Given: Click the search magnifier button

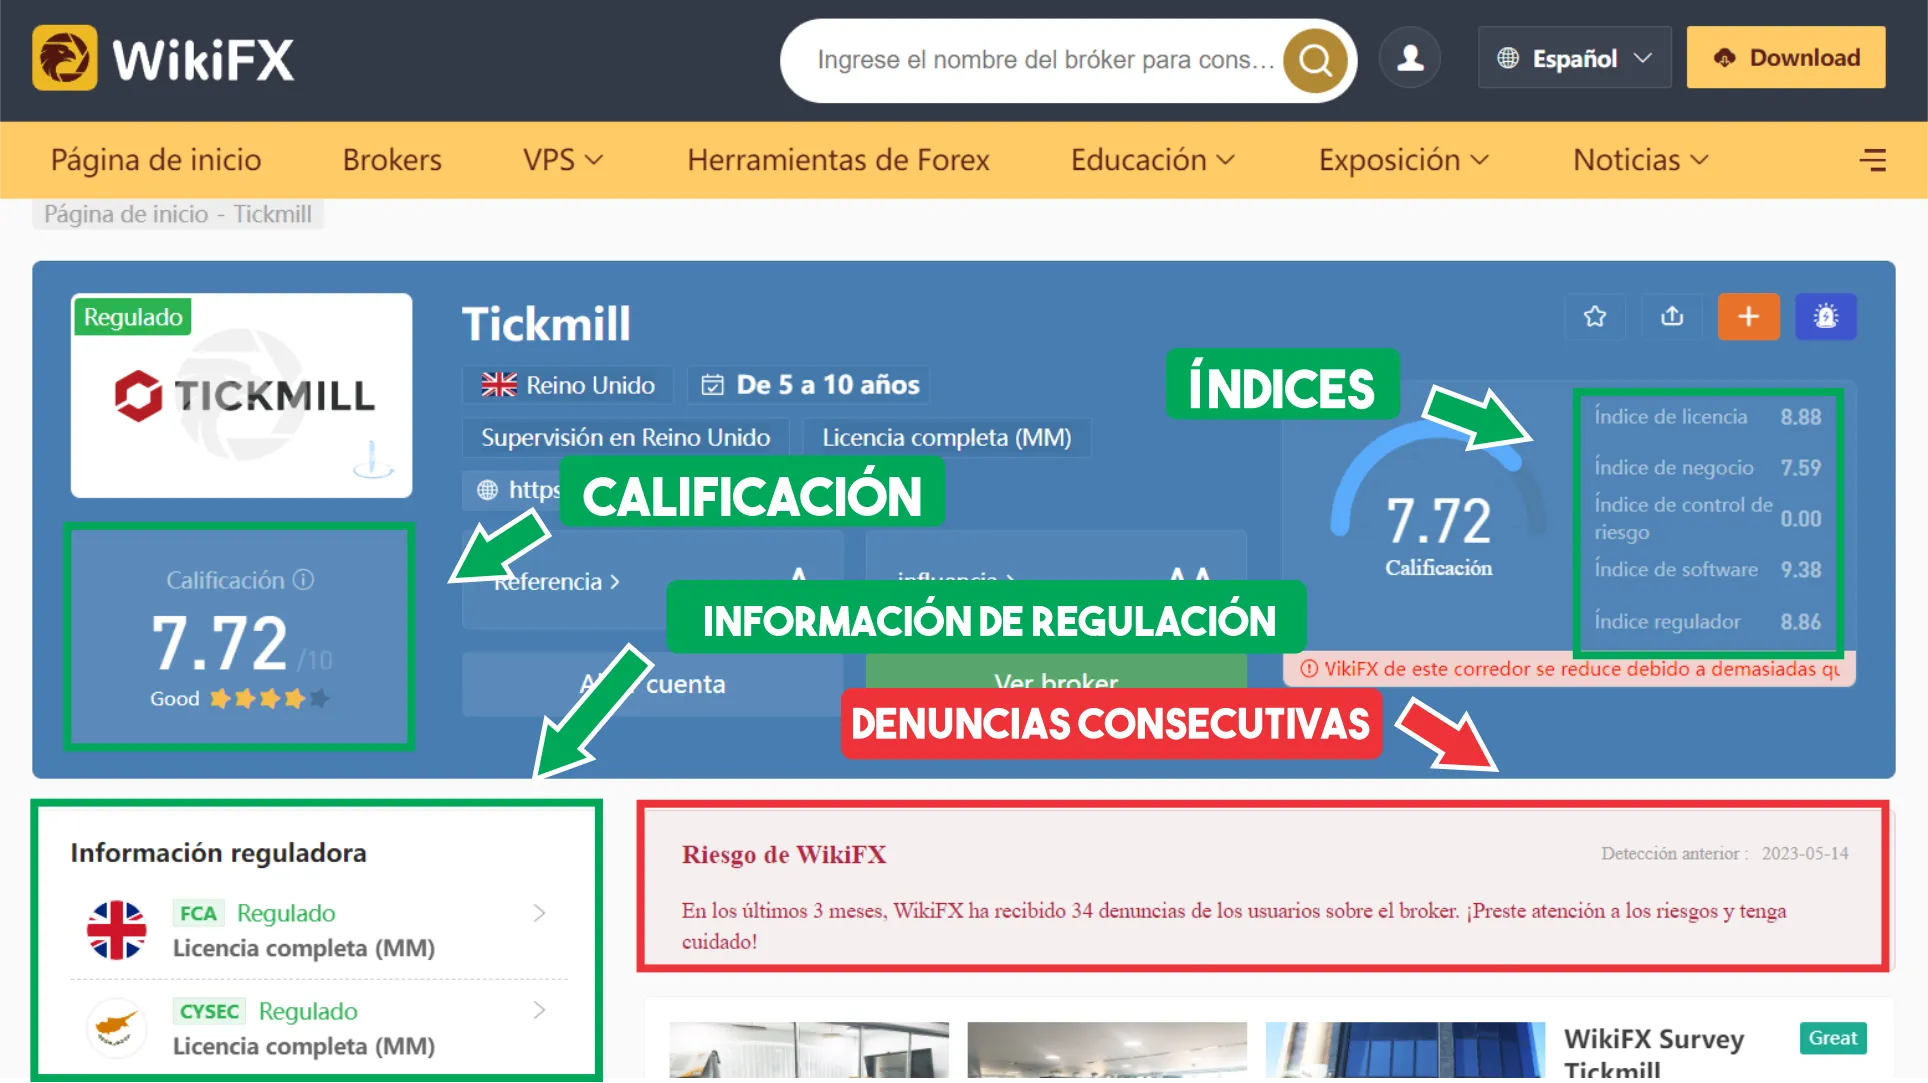Looking at the screenshot, I should pos(1315,60).
